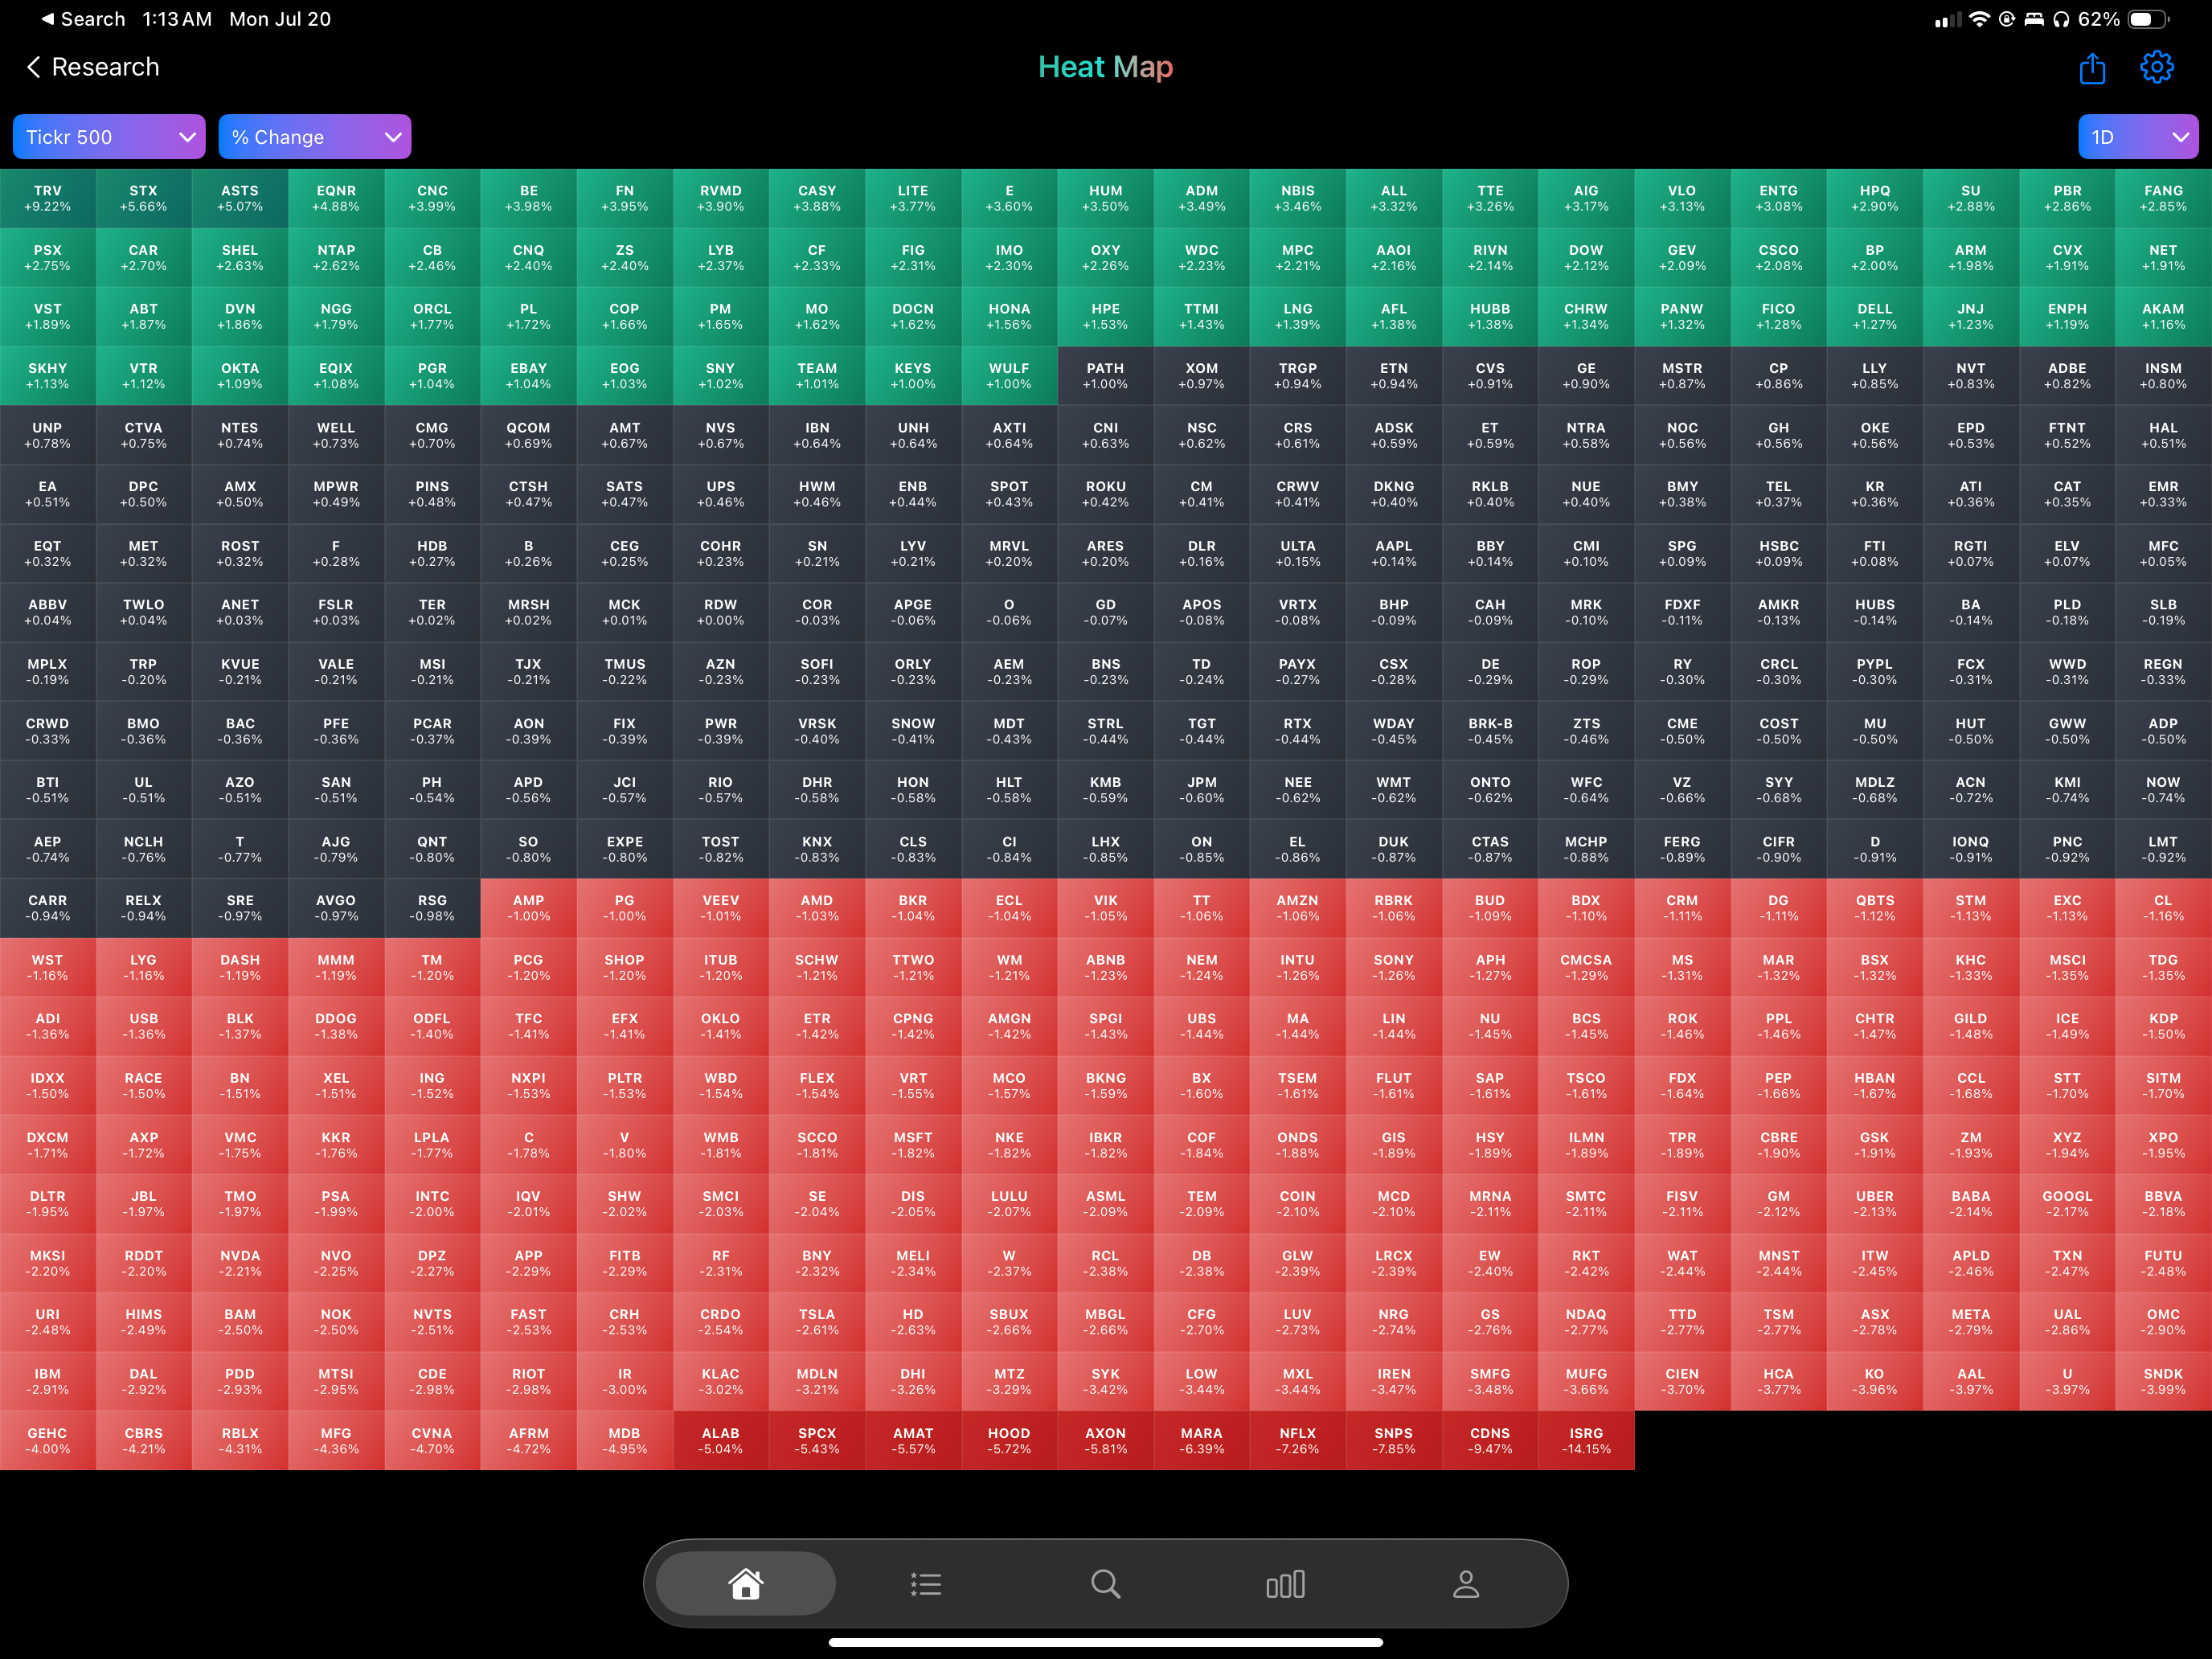The width and height of the screenshot is (2212, 1659).
Task: Open 1D timeframe dropdown
Action: [2138, 137]
